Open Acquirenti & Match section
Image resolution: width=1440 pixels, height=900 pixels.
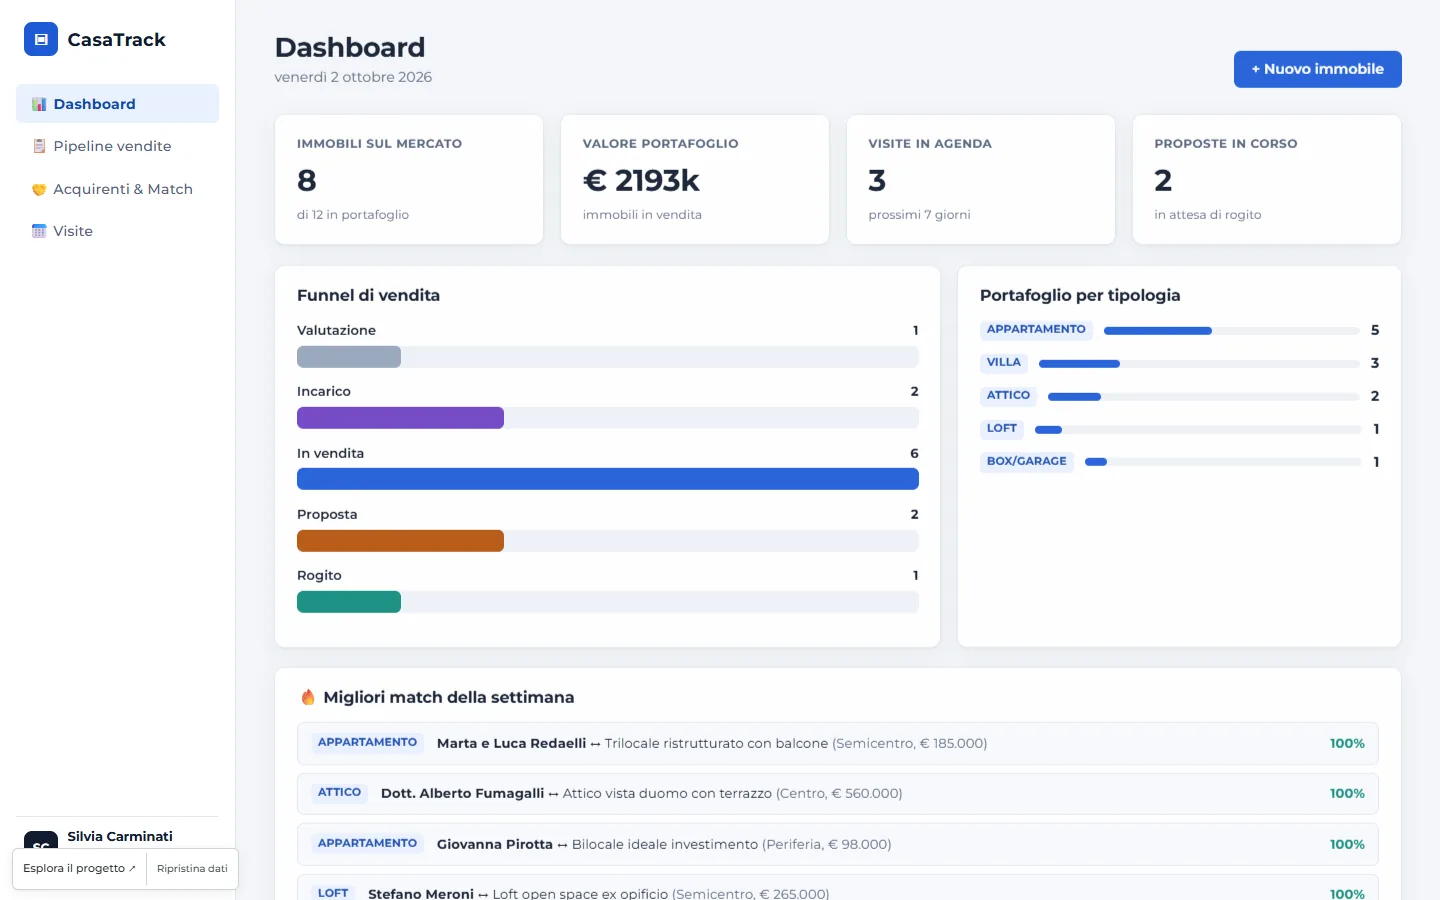[x=117, y=189]
